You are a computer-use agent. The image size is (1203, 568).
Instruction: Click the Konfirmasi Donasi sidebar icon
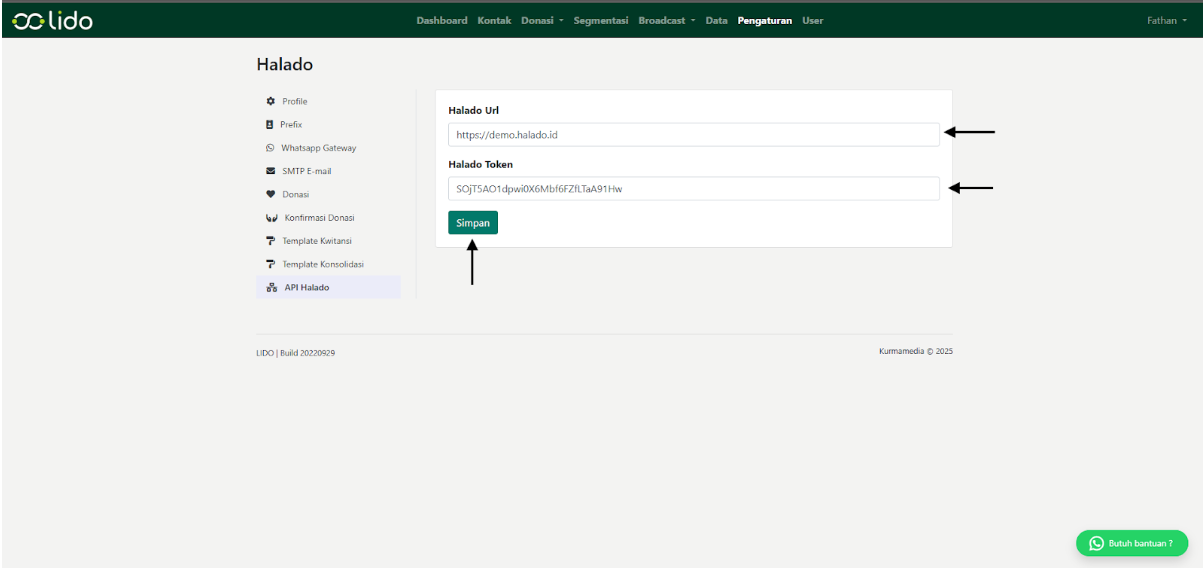[270, 218]
